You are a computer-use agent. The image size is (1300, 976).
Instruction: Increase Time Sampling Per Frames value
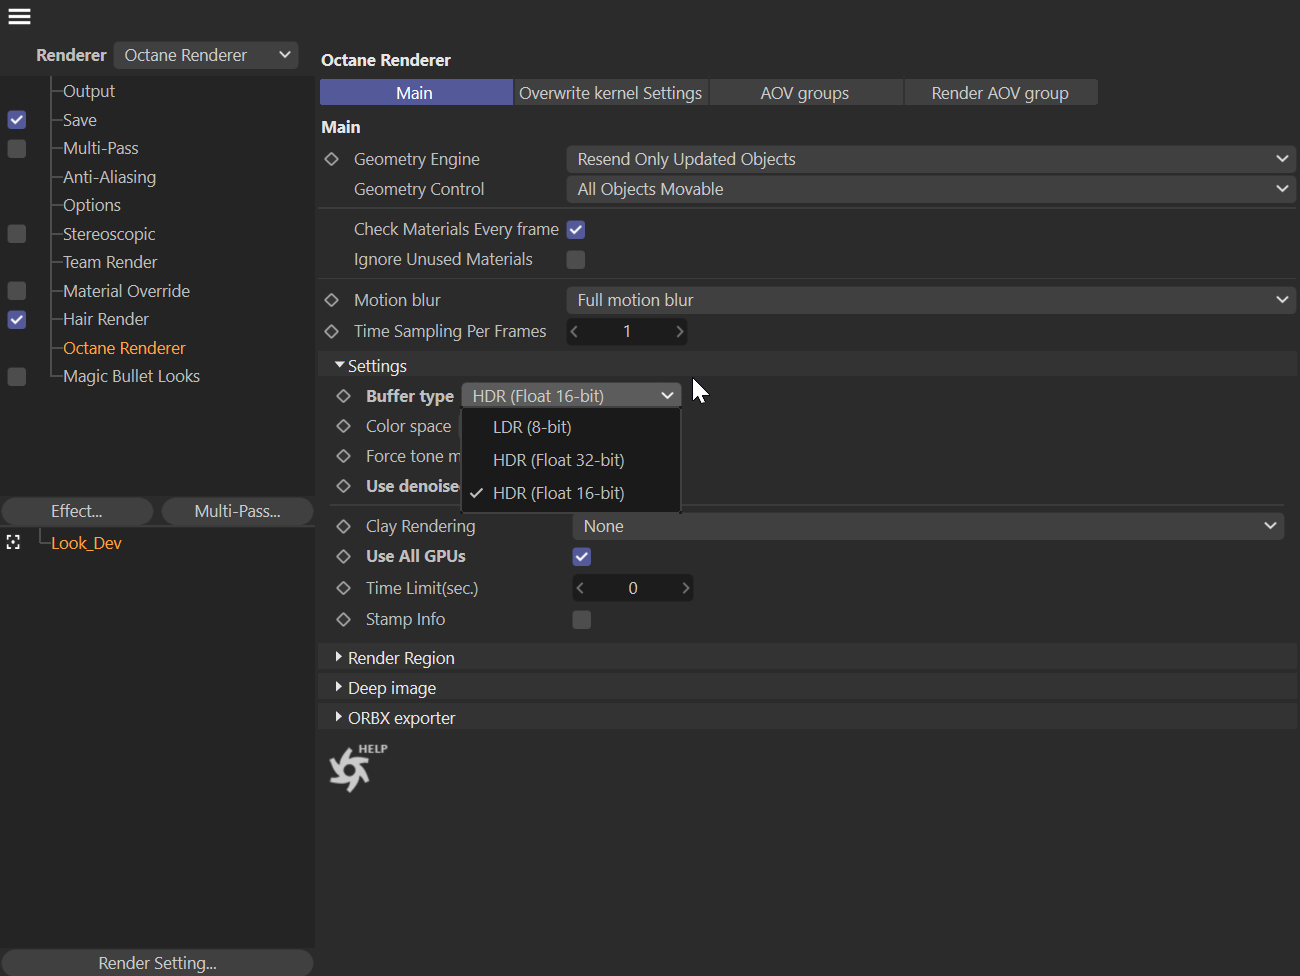[680, 331]
